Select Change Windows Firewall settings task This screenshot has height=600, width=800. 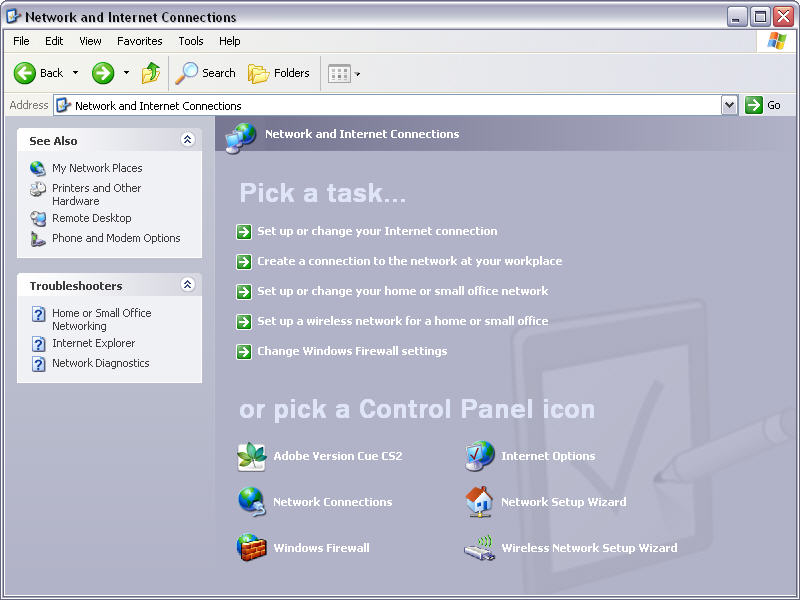point(351,351)
